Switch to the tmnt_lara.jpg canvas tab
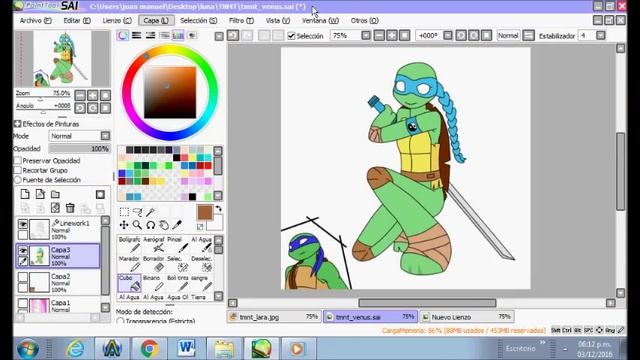Image resolution: width=640 pixels, height=360 pixels. pos(274,317)
